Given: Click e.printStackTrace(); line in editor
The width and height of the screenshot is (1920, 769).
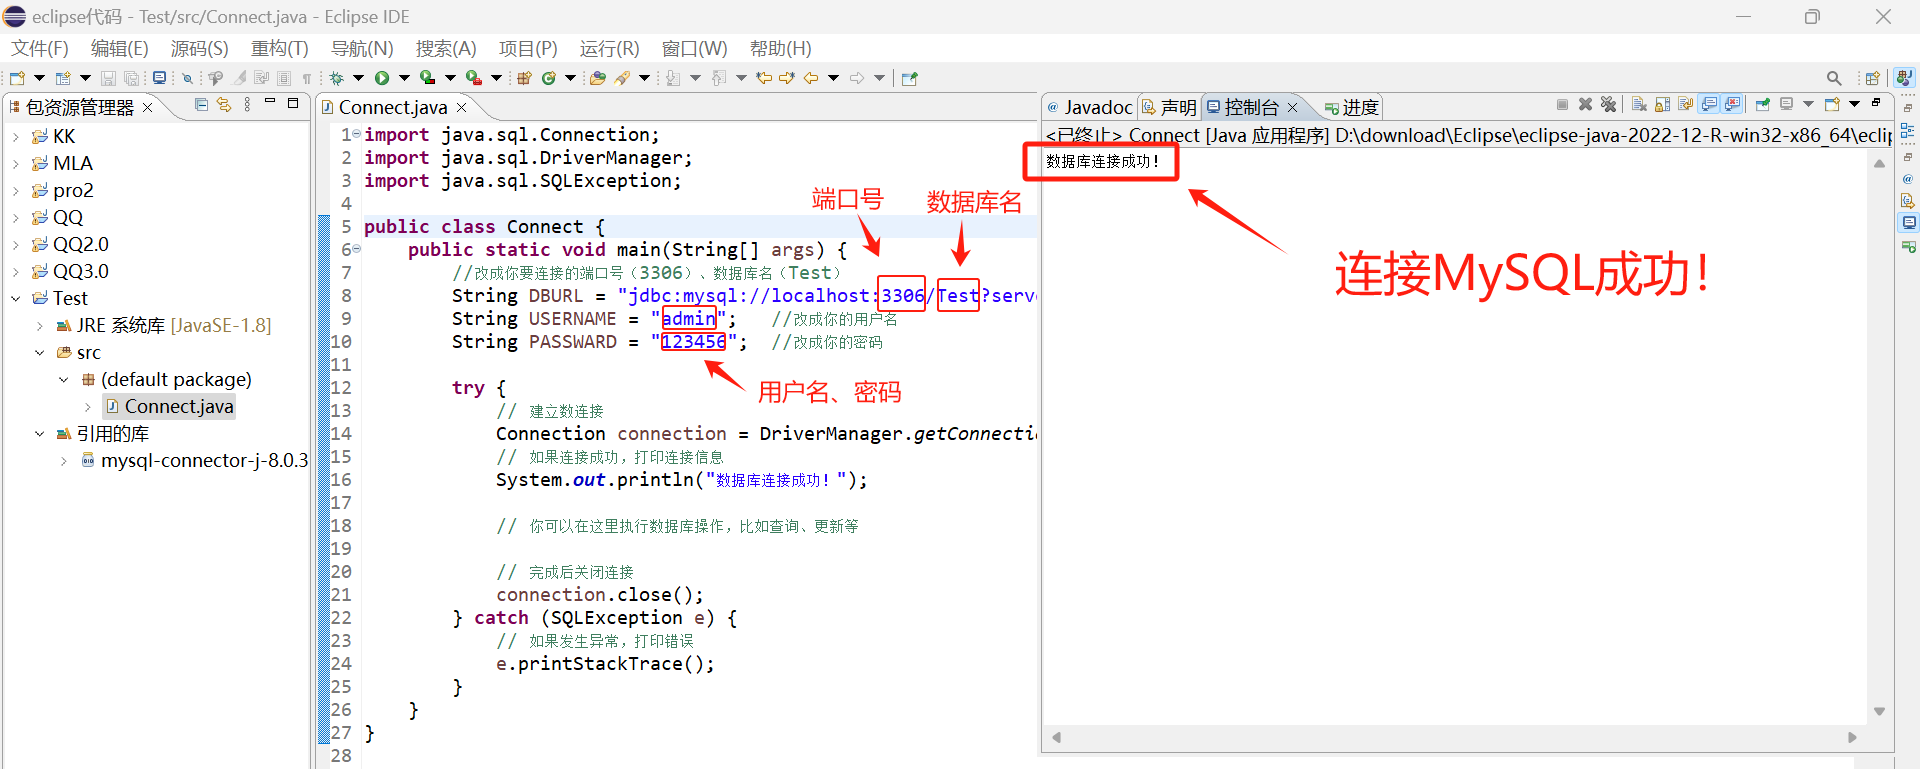Looking at the screenshot, I should tap(606, 663).
